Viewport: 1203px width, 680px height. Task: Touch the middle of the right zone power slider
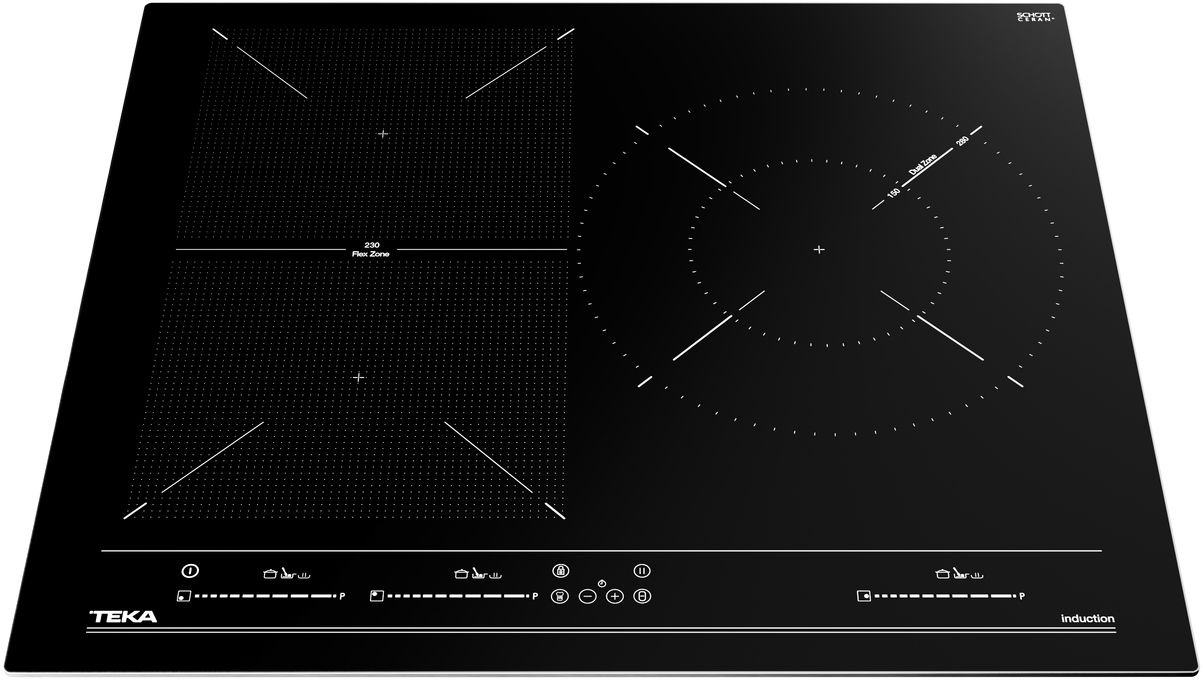pos(945,597)
